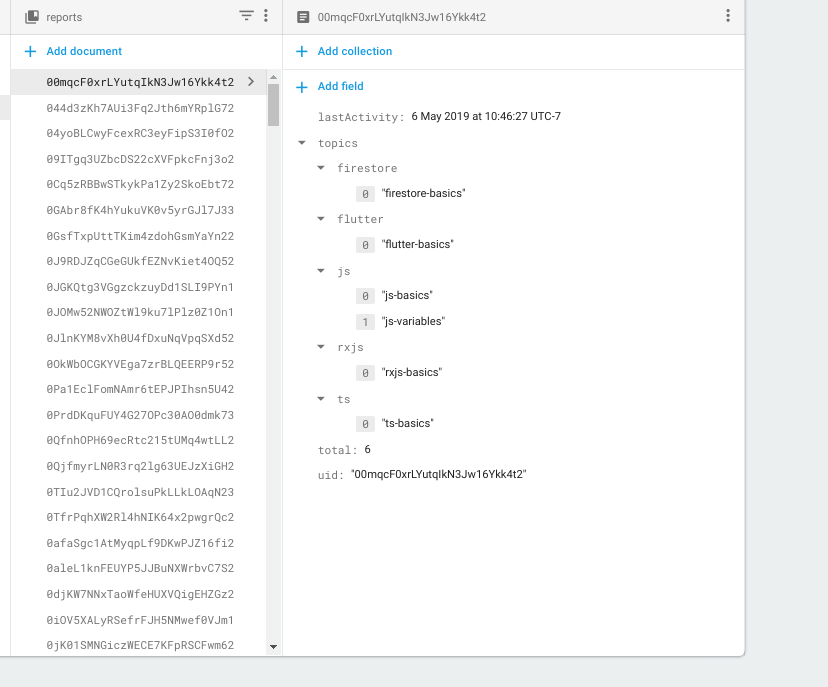Select document 0PrdDKquFUY4G27OPc30AO0dmk73
Screen dimensions: 828x687
(x=140, y=415)
